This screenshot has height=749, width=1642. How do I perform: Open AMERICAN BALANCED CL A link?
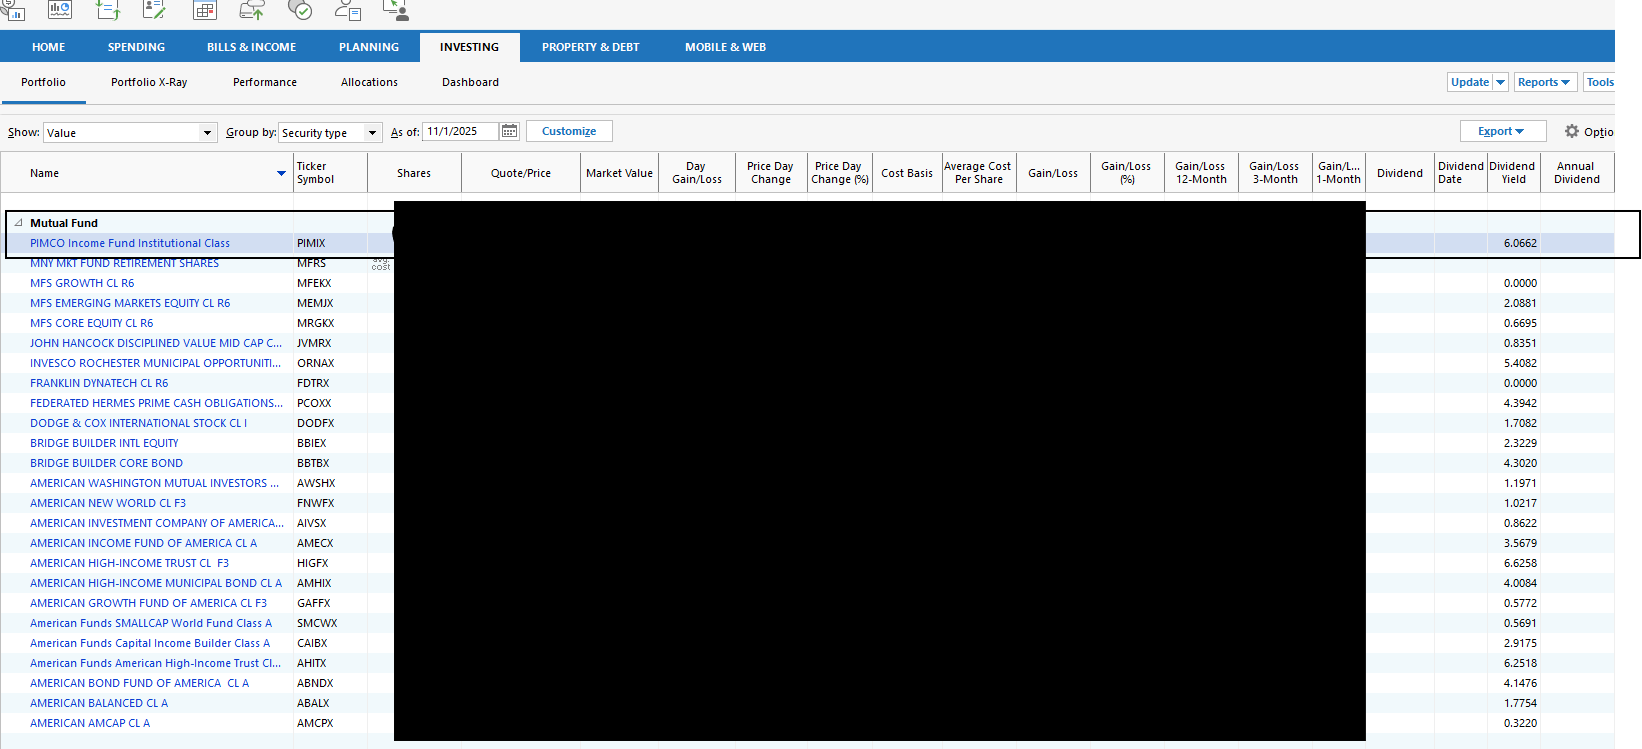tap(99, 703)
